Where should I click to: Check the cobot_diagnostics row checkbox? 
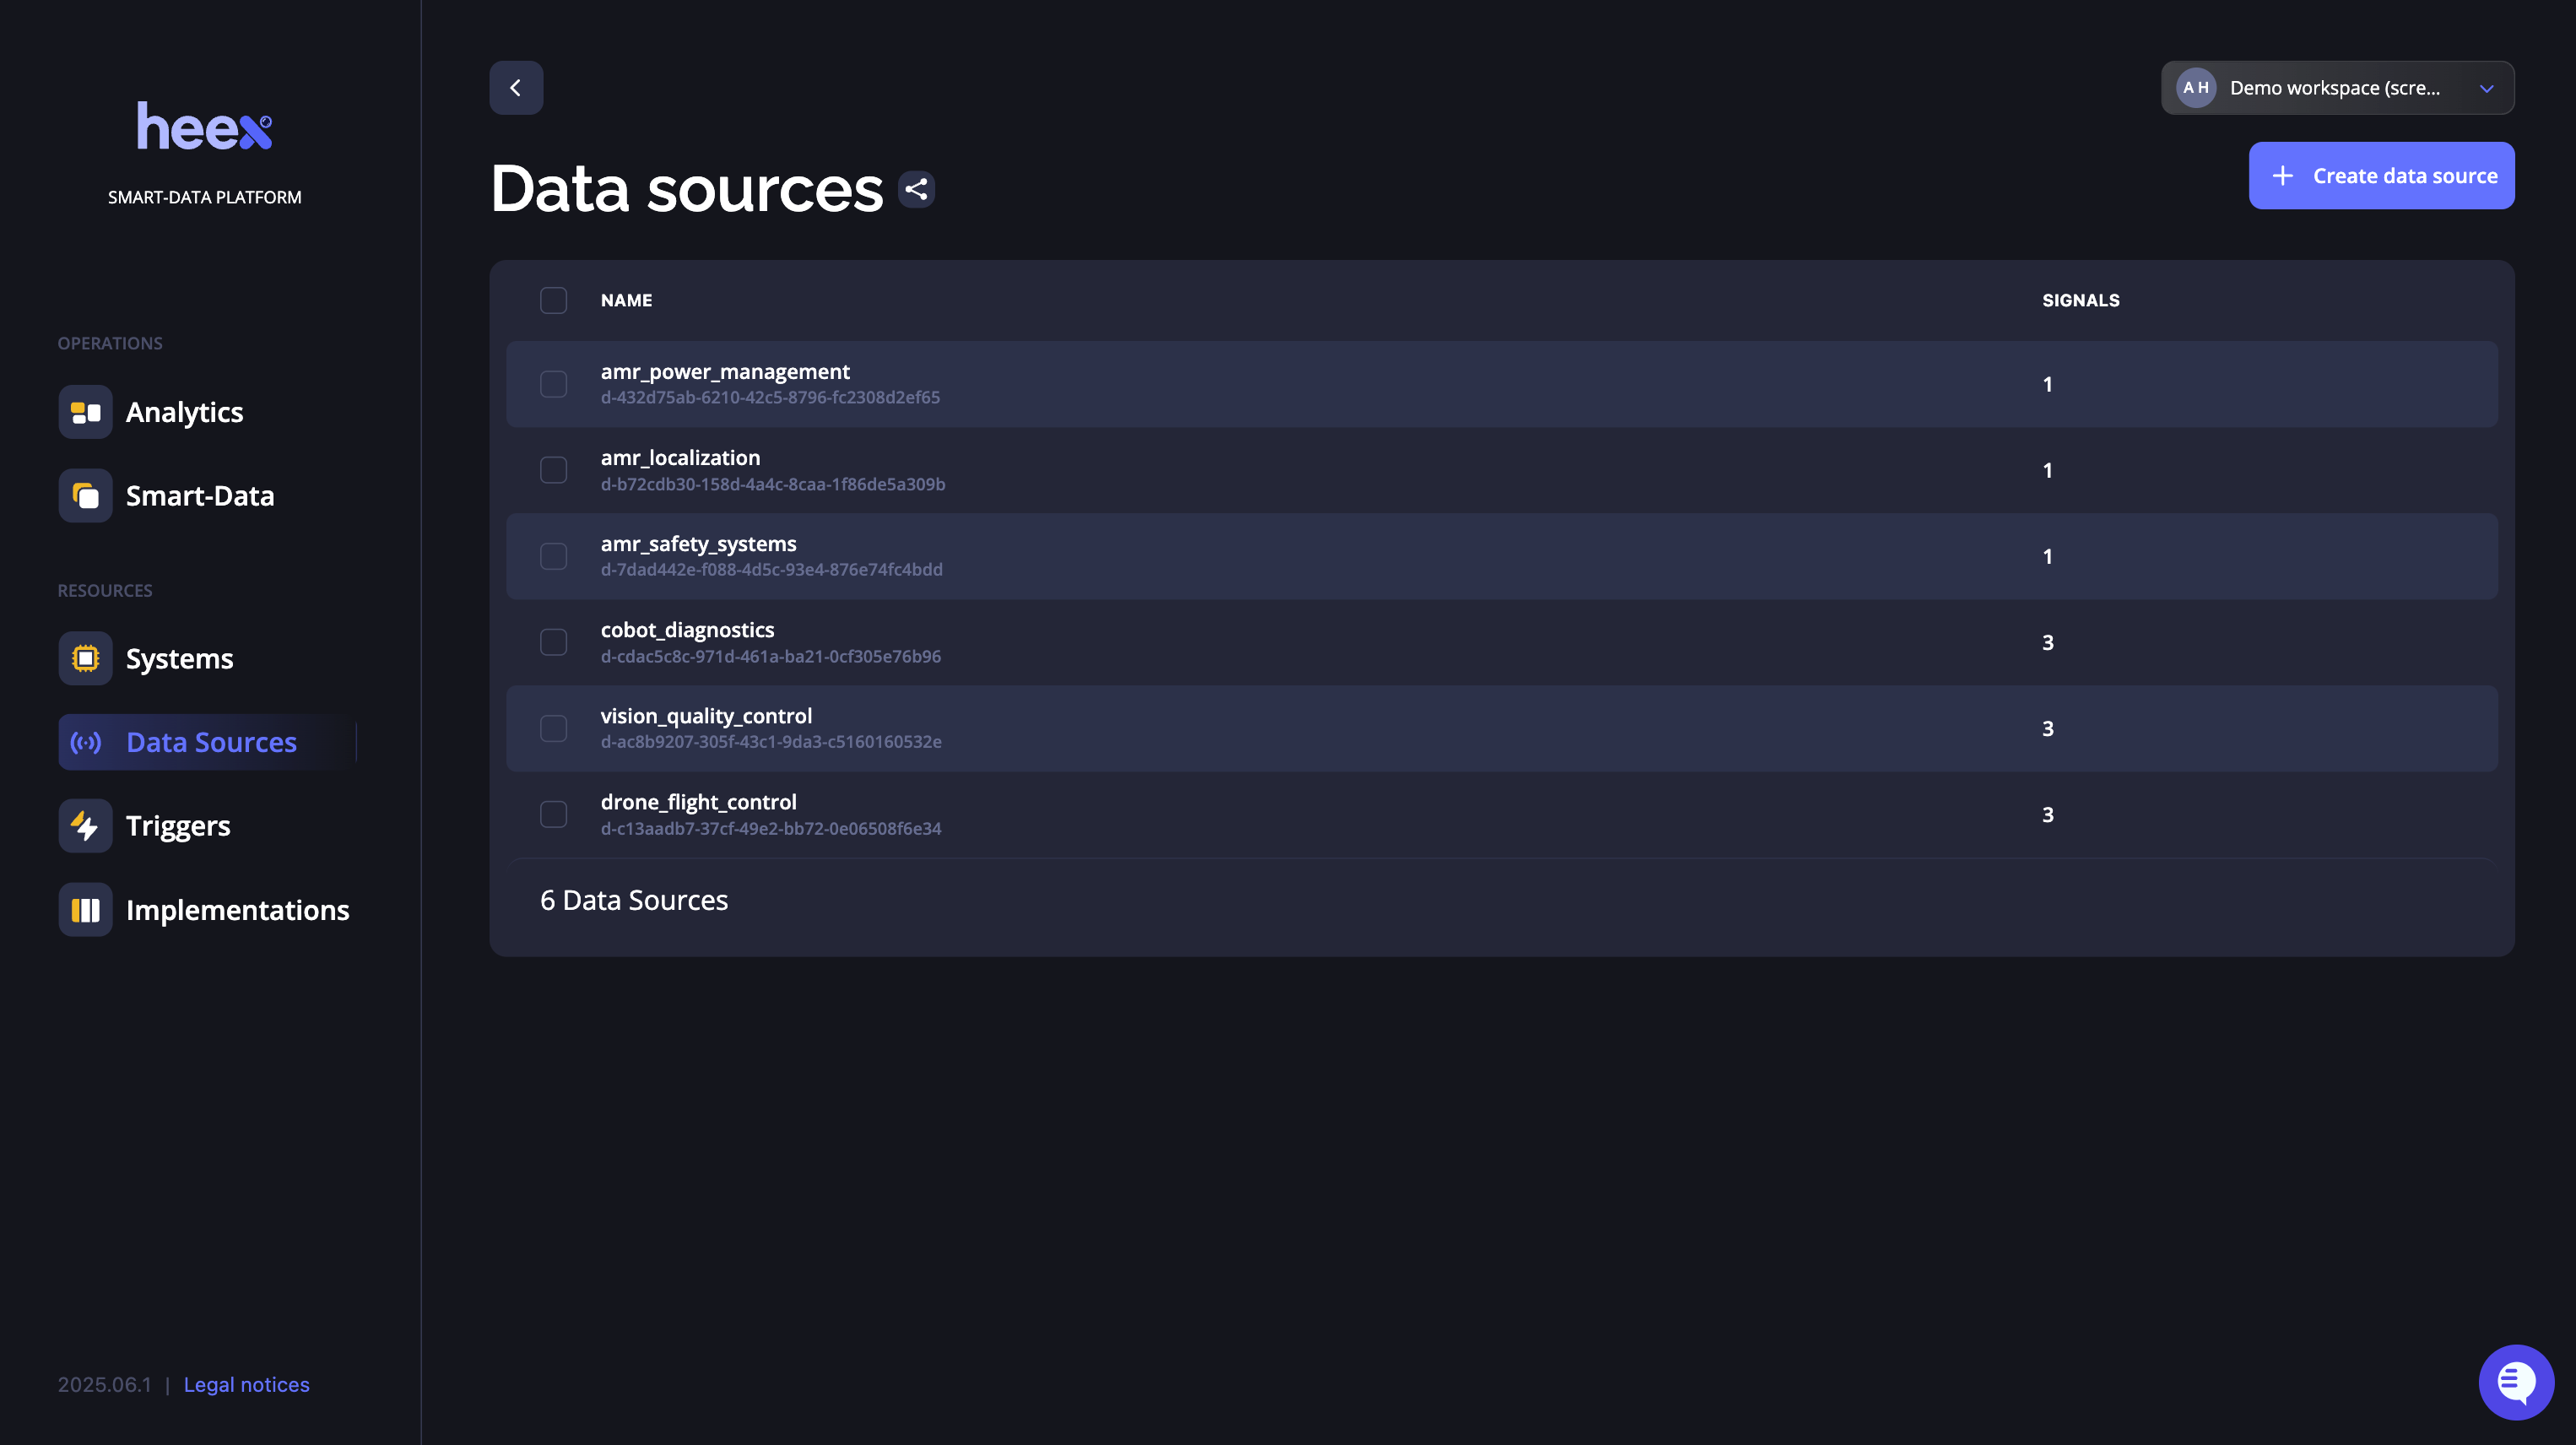tap(553, 642)
